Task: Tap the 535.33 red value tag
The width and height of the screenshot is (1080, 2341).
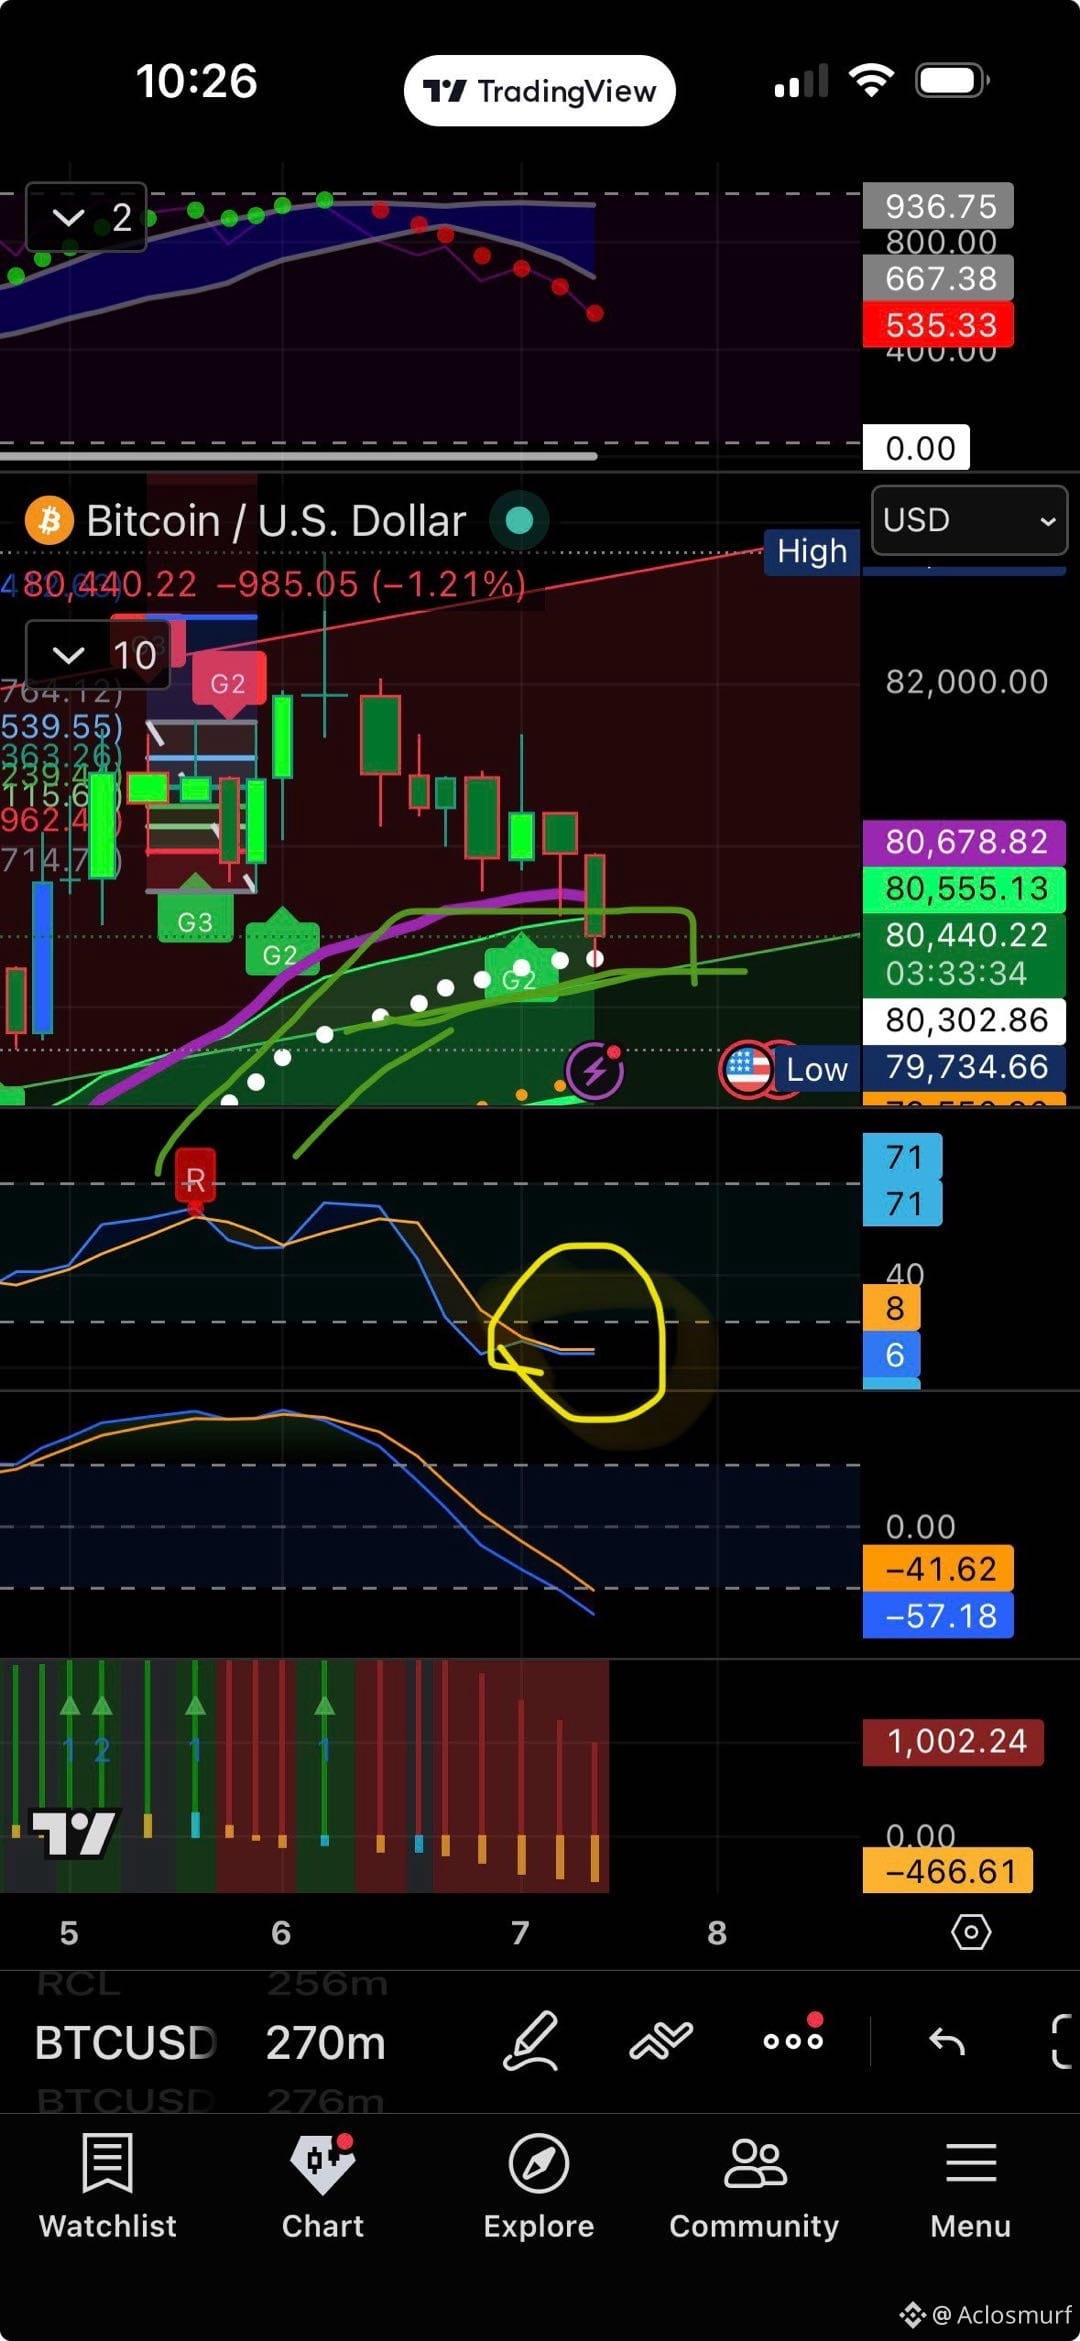Action: tap(938, 325)
